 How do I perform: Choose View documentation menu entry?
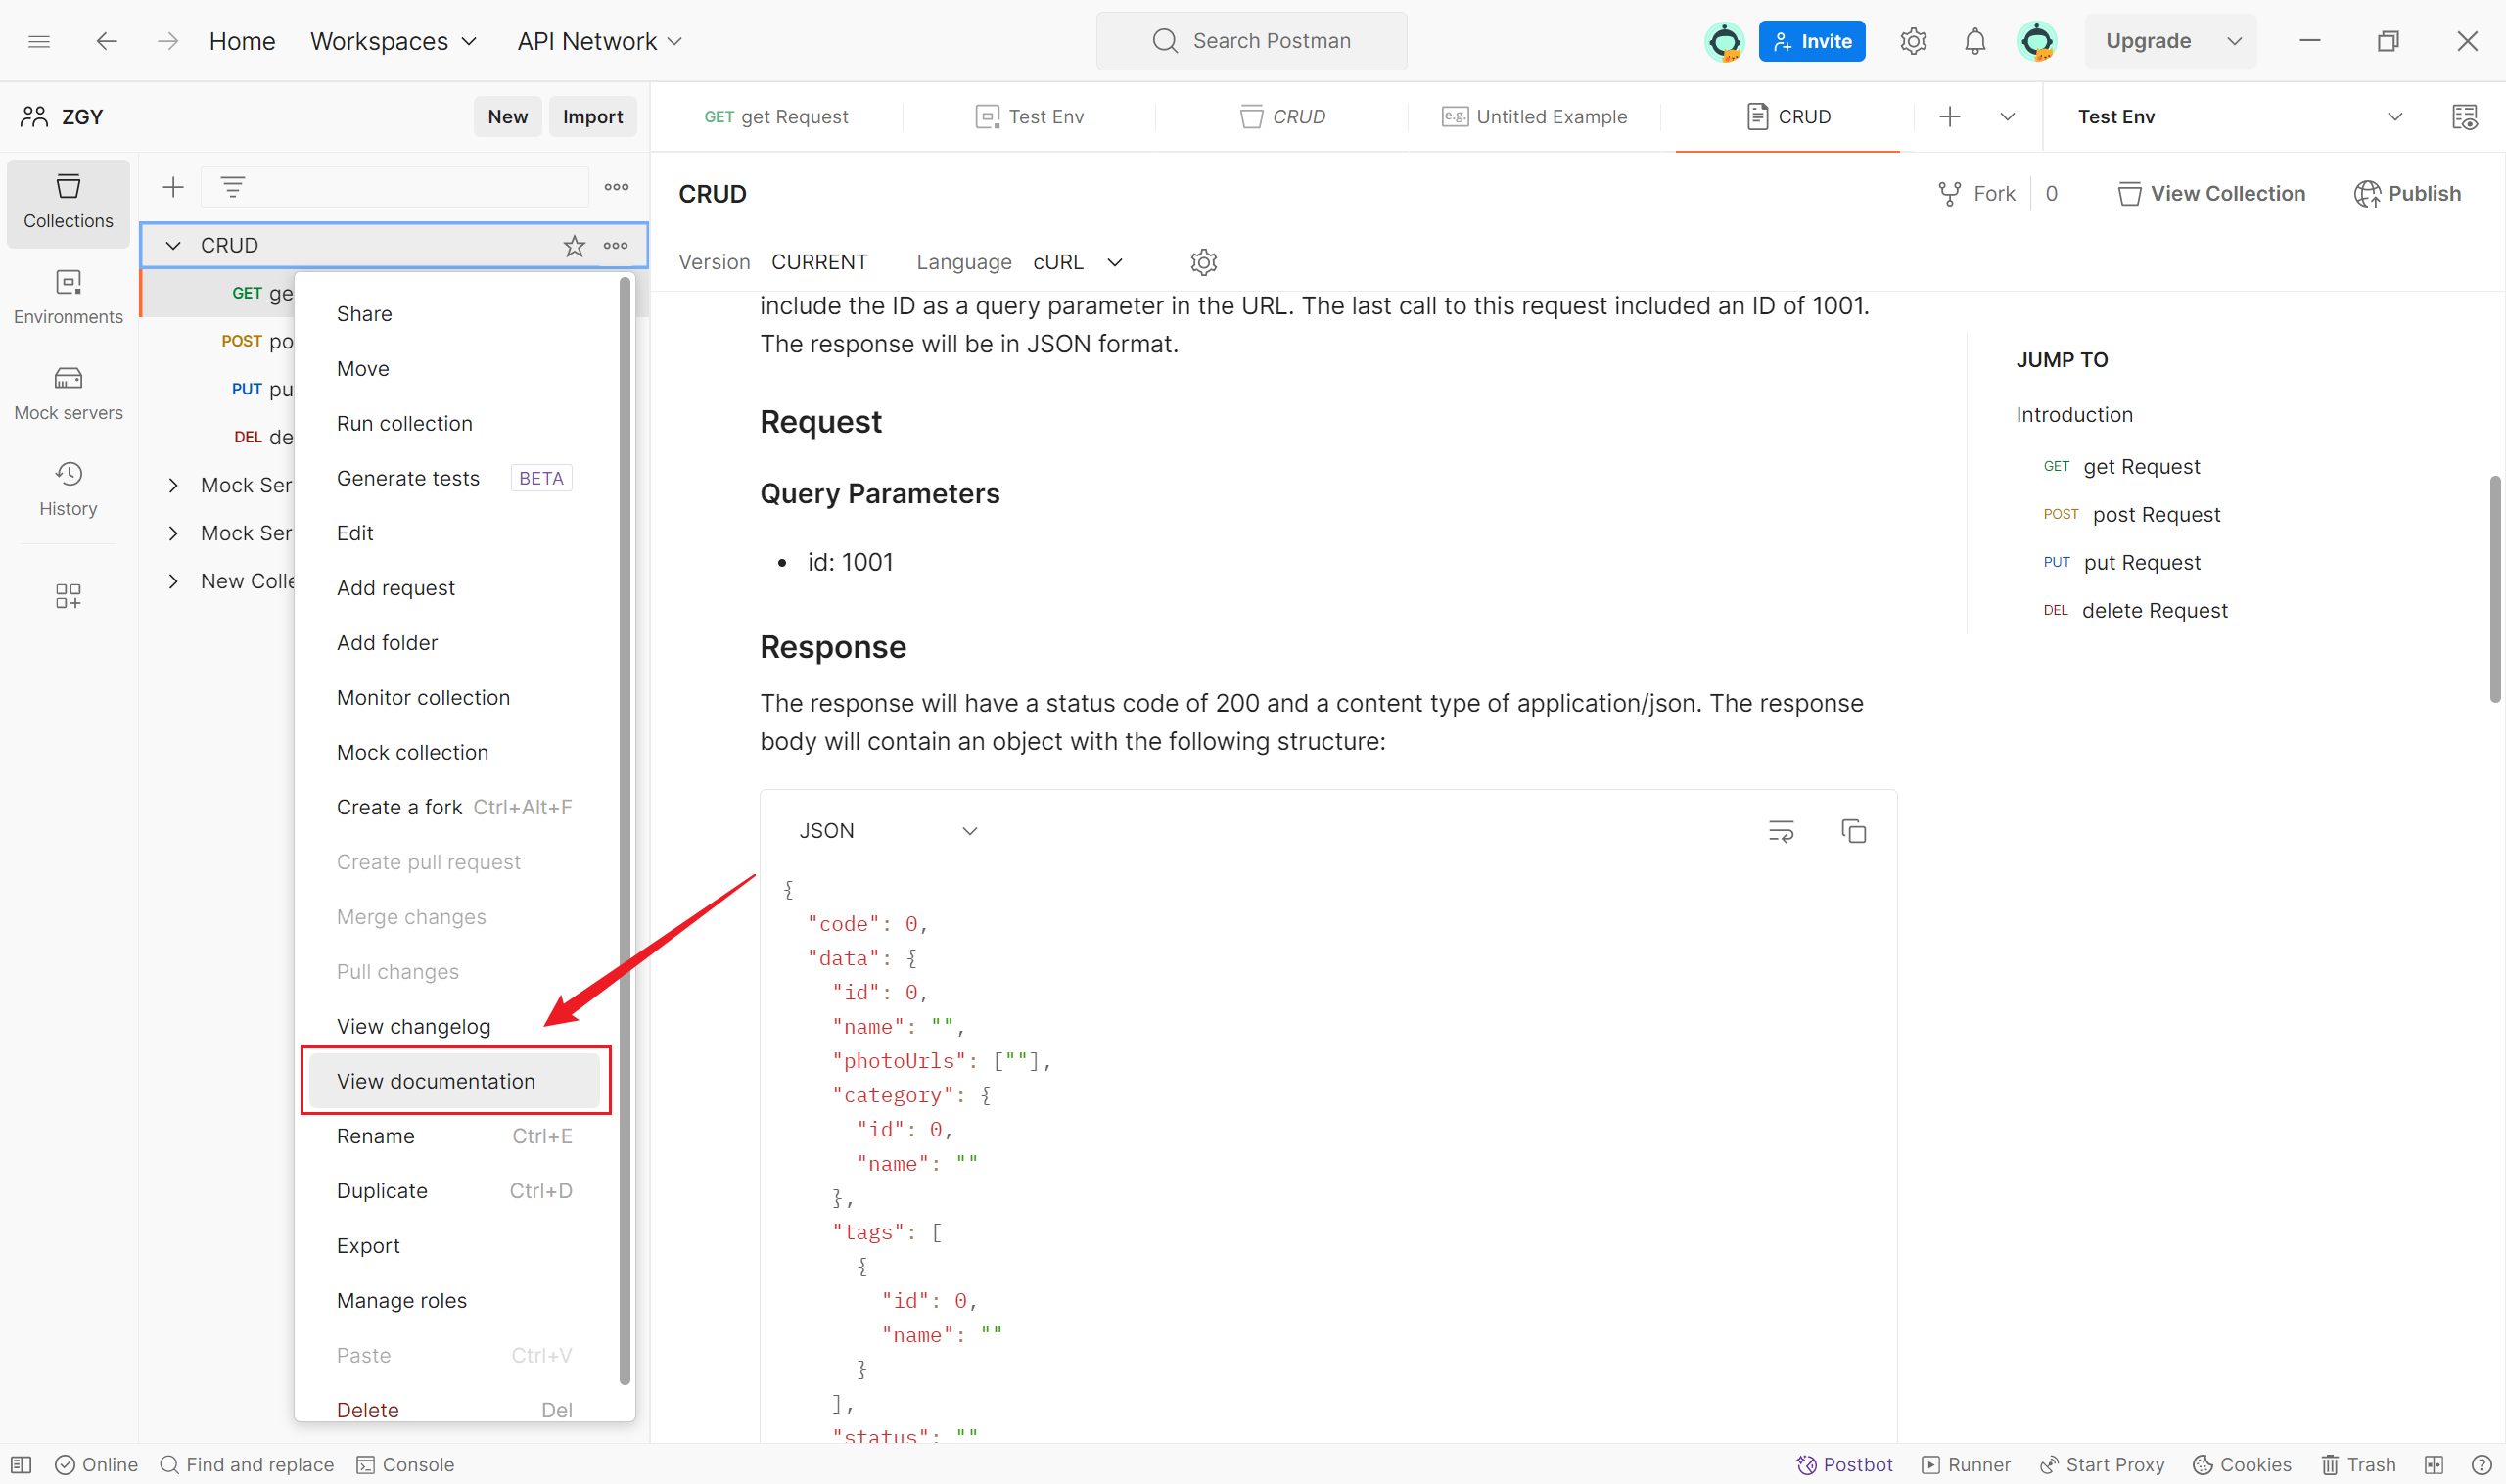(455, 1081)
